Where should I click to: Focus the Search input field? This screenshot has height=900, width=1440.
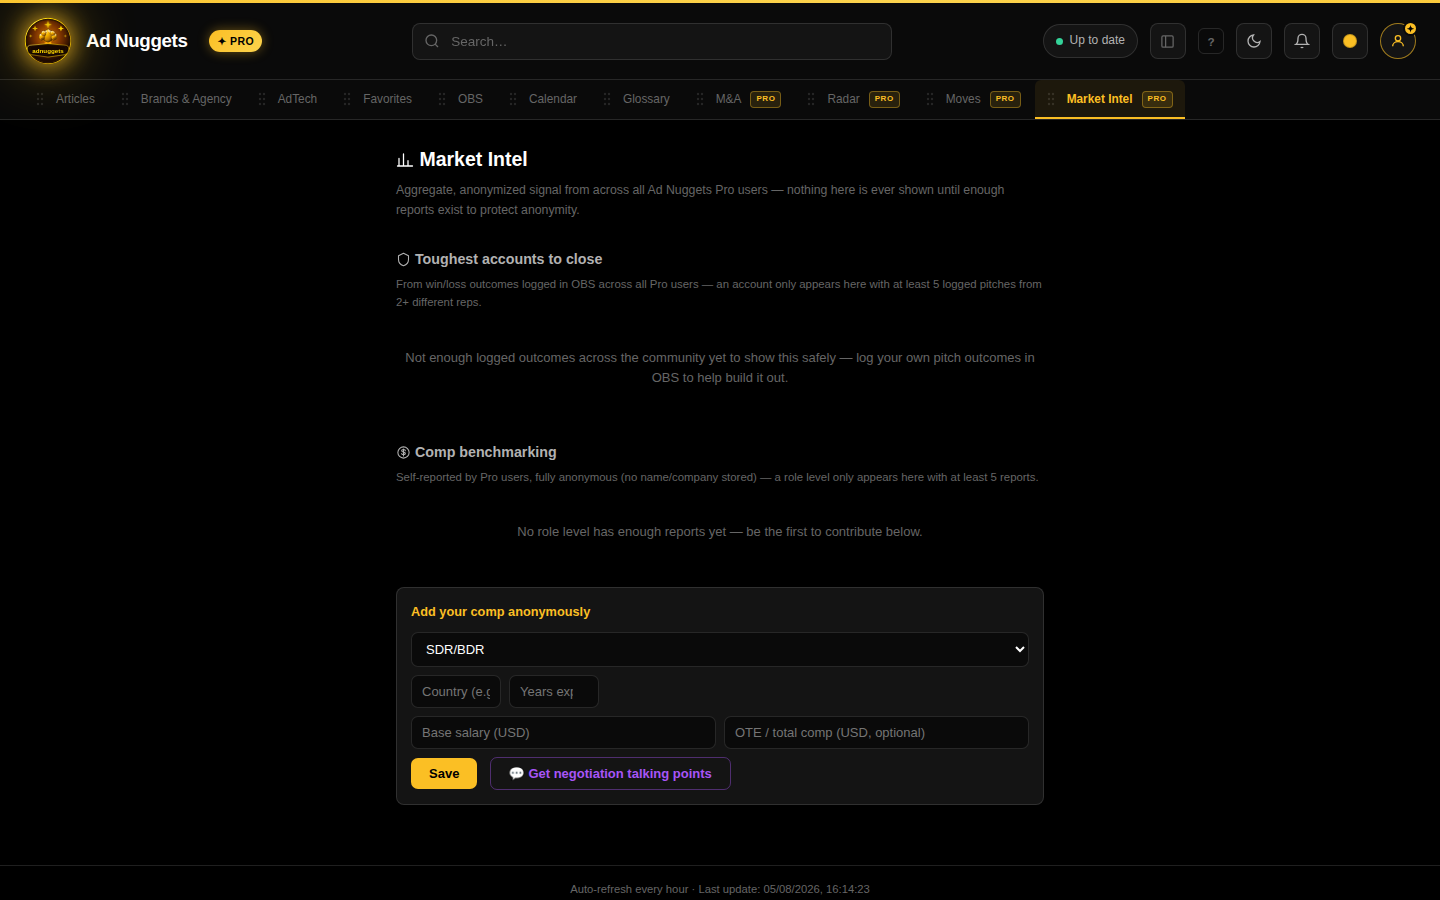(x=652, y=41)
